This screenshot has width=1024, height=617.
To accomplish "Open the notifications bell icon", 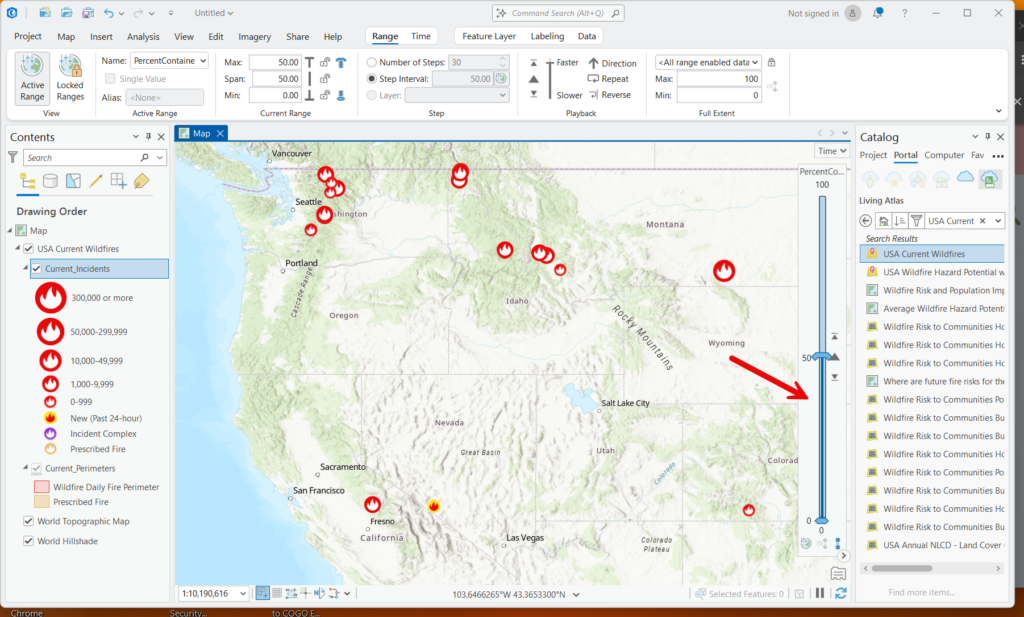I will [x=878, y=13].
